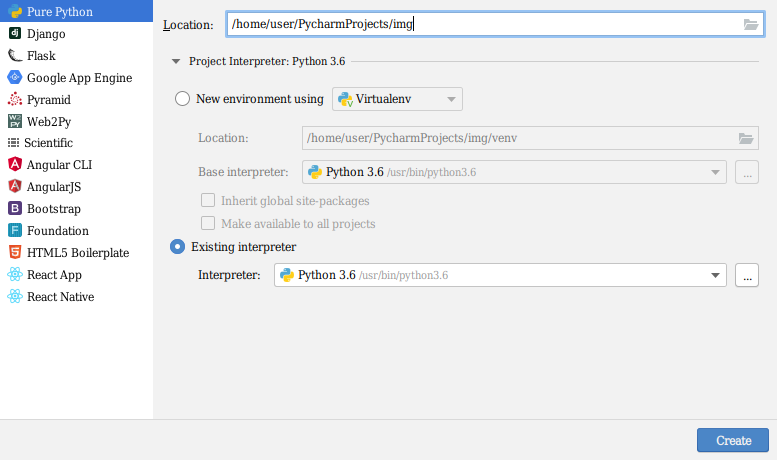Choose the Bootstrap project type label

54,209
